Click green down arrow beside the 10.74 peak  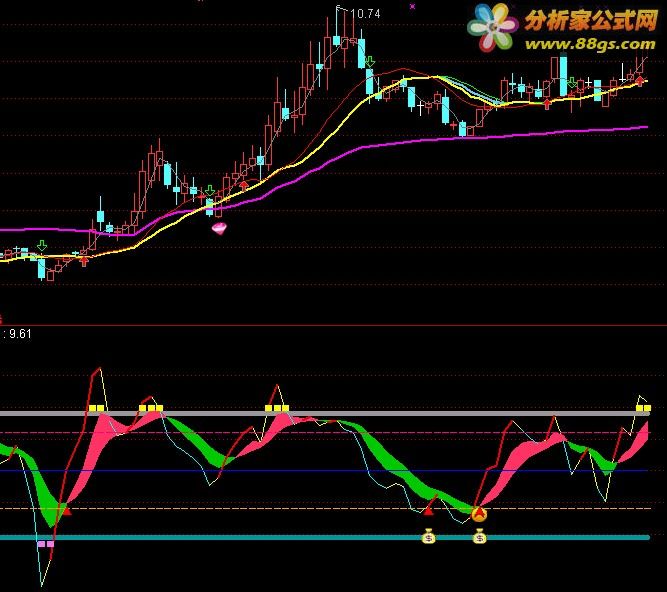click(370, 62)
